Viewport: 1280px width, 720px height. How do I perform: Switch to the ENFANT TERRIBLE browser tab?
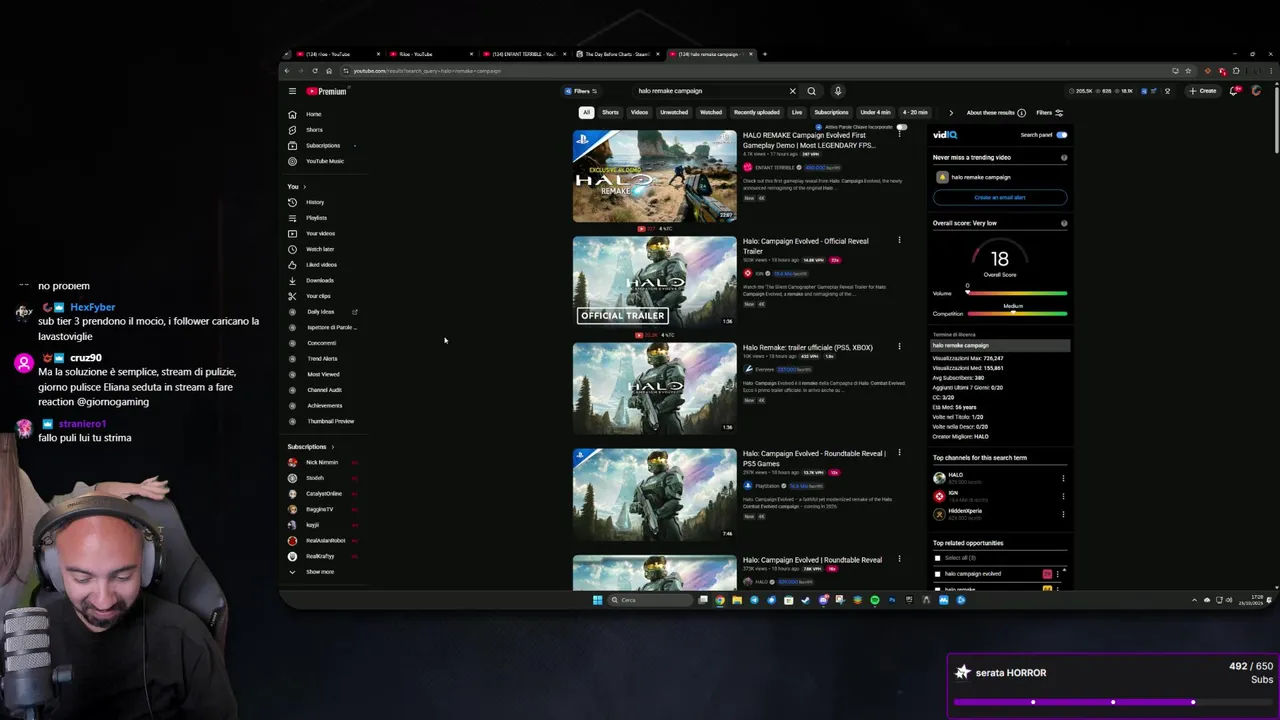pos(523,54)
